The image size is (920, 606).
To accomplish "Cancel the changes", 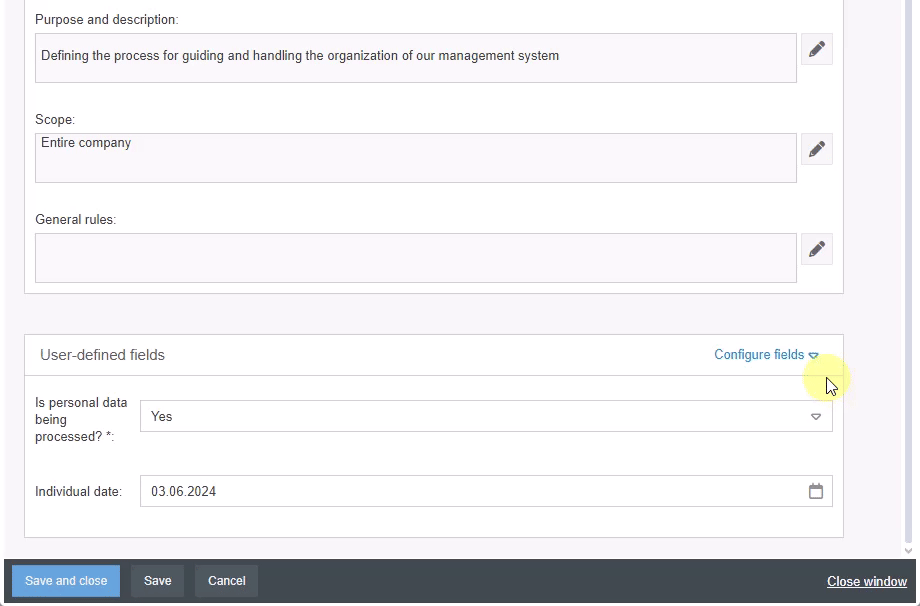I will [227, 581].
